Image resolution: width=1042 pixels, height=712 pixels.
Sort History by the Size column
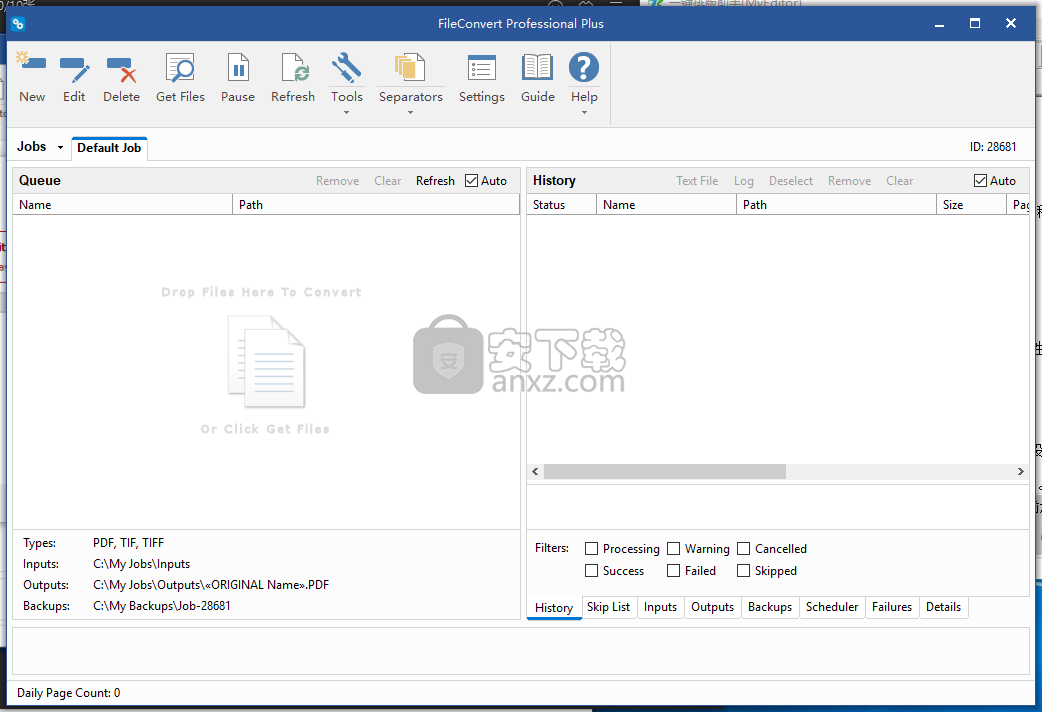click(971, 205)
